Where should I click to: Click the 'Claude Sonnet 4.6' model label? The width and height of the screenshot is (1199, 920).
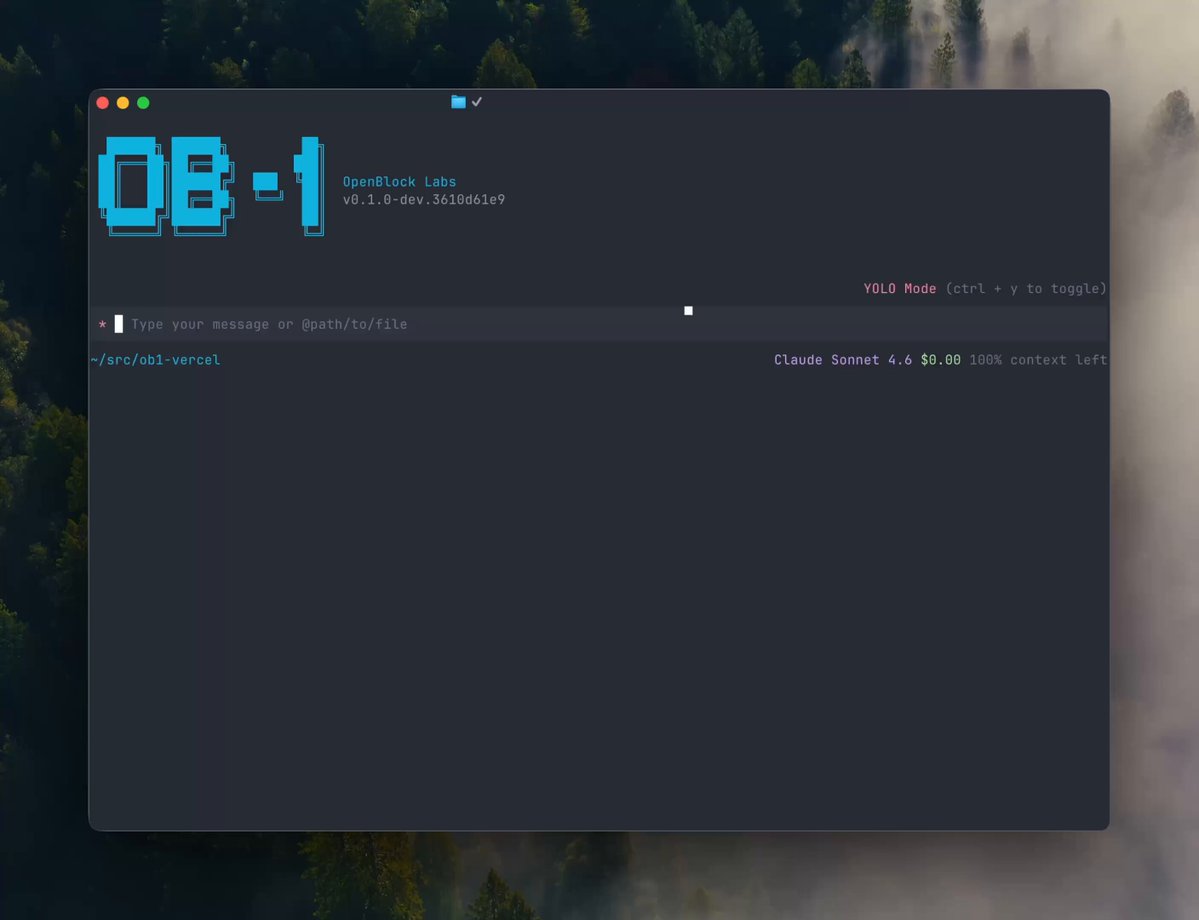(843, 359)
